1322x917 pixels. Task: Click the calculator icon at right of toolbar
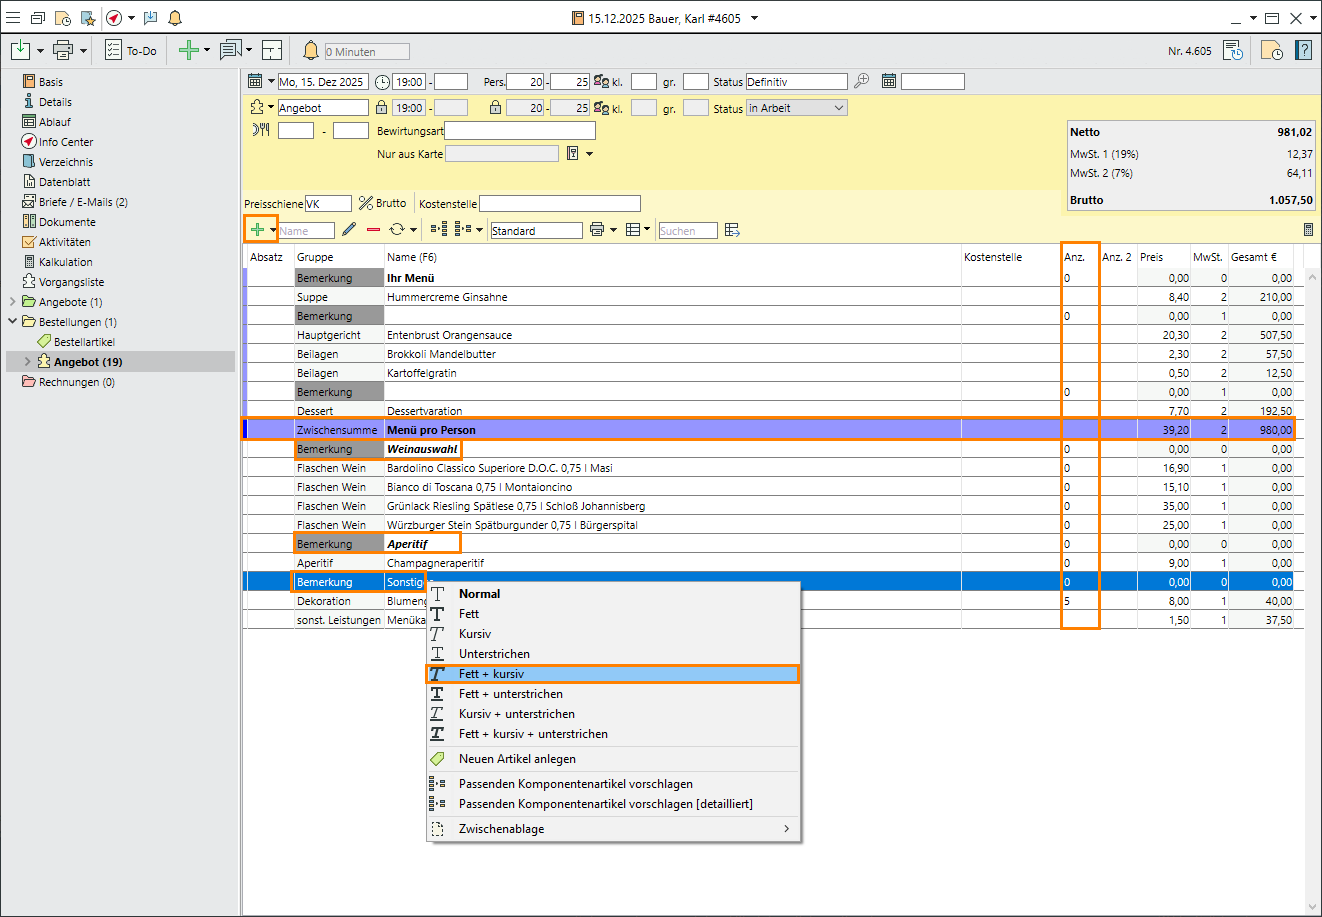click(x=1308, y=230)
